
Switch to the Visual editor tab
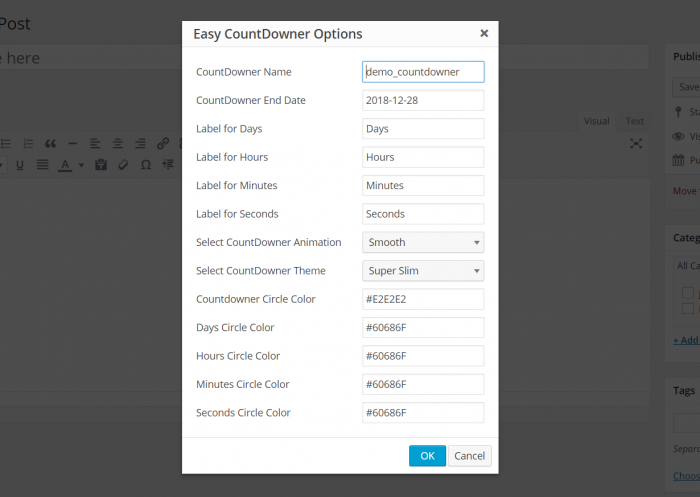tap(597, 121)
